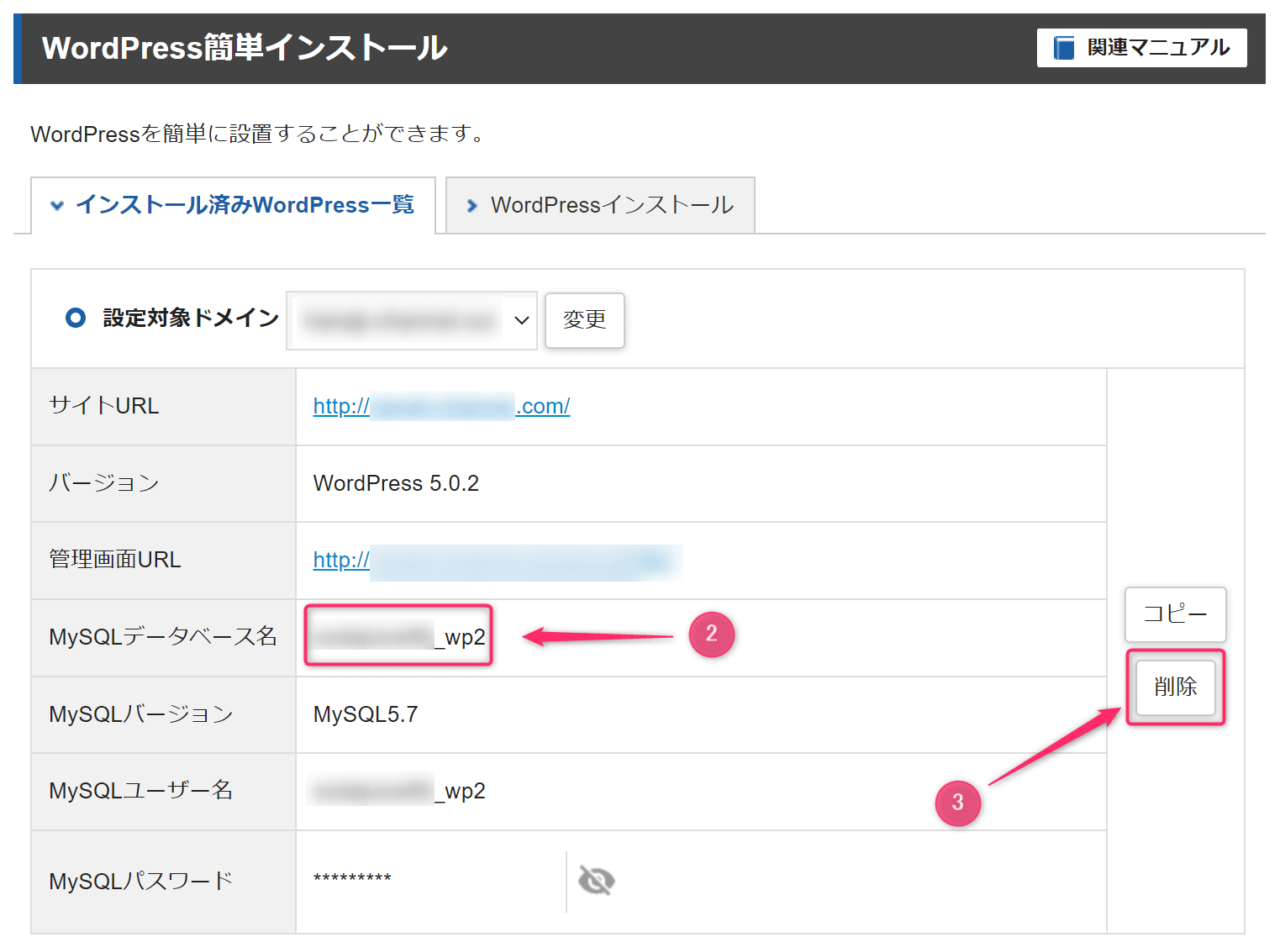
Task: Click the MySQLバージョン row label
Action: point(141,715)
